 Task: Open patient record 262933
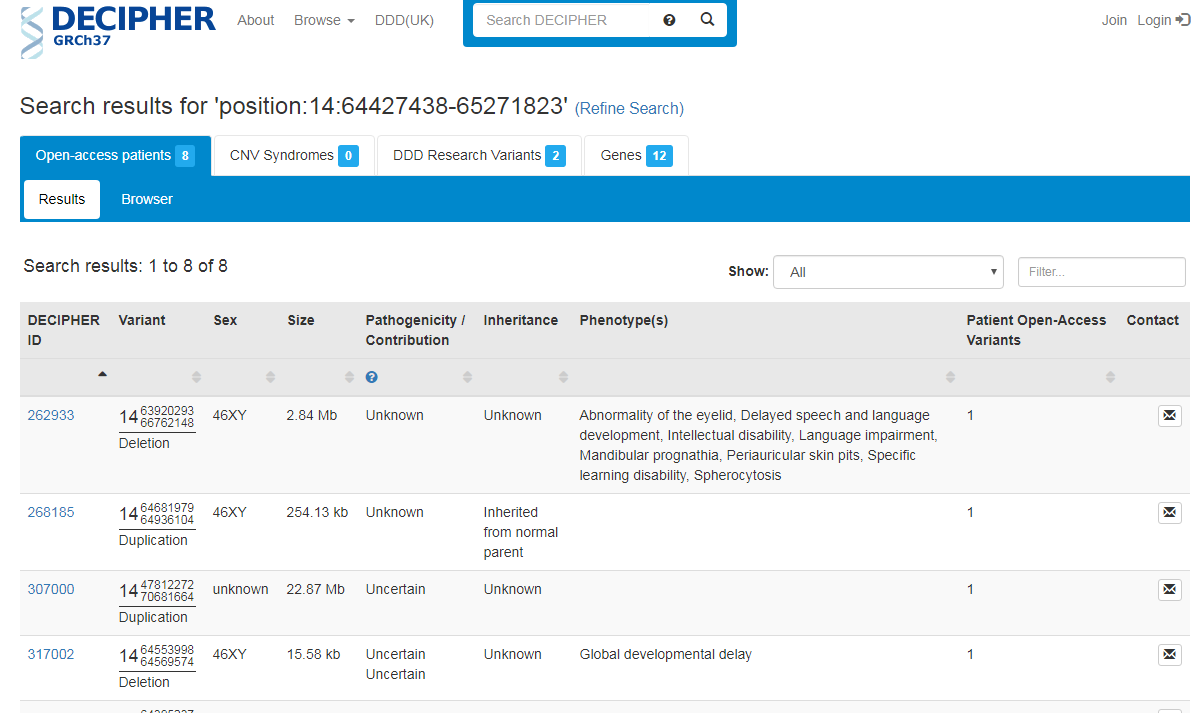pyautogui.click(x=51, y=415)
